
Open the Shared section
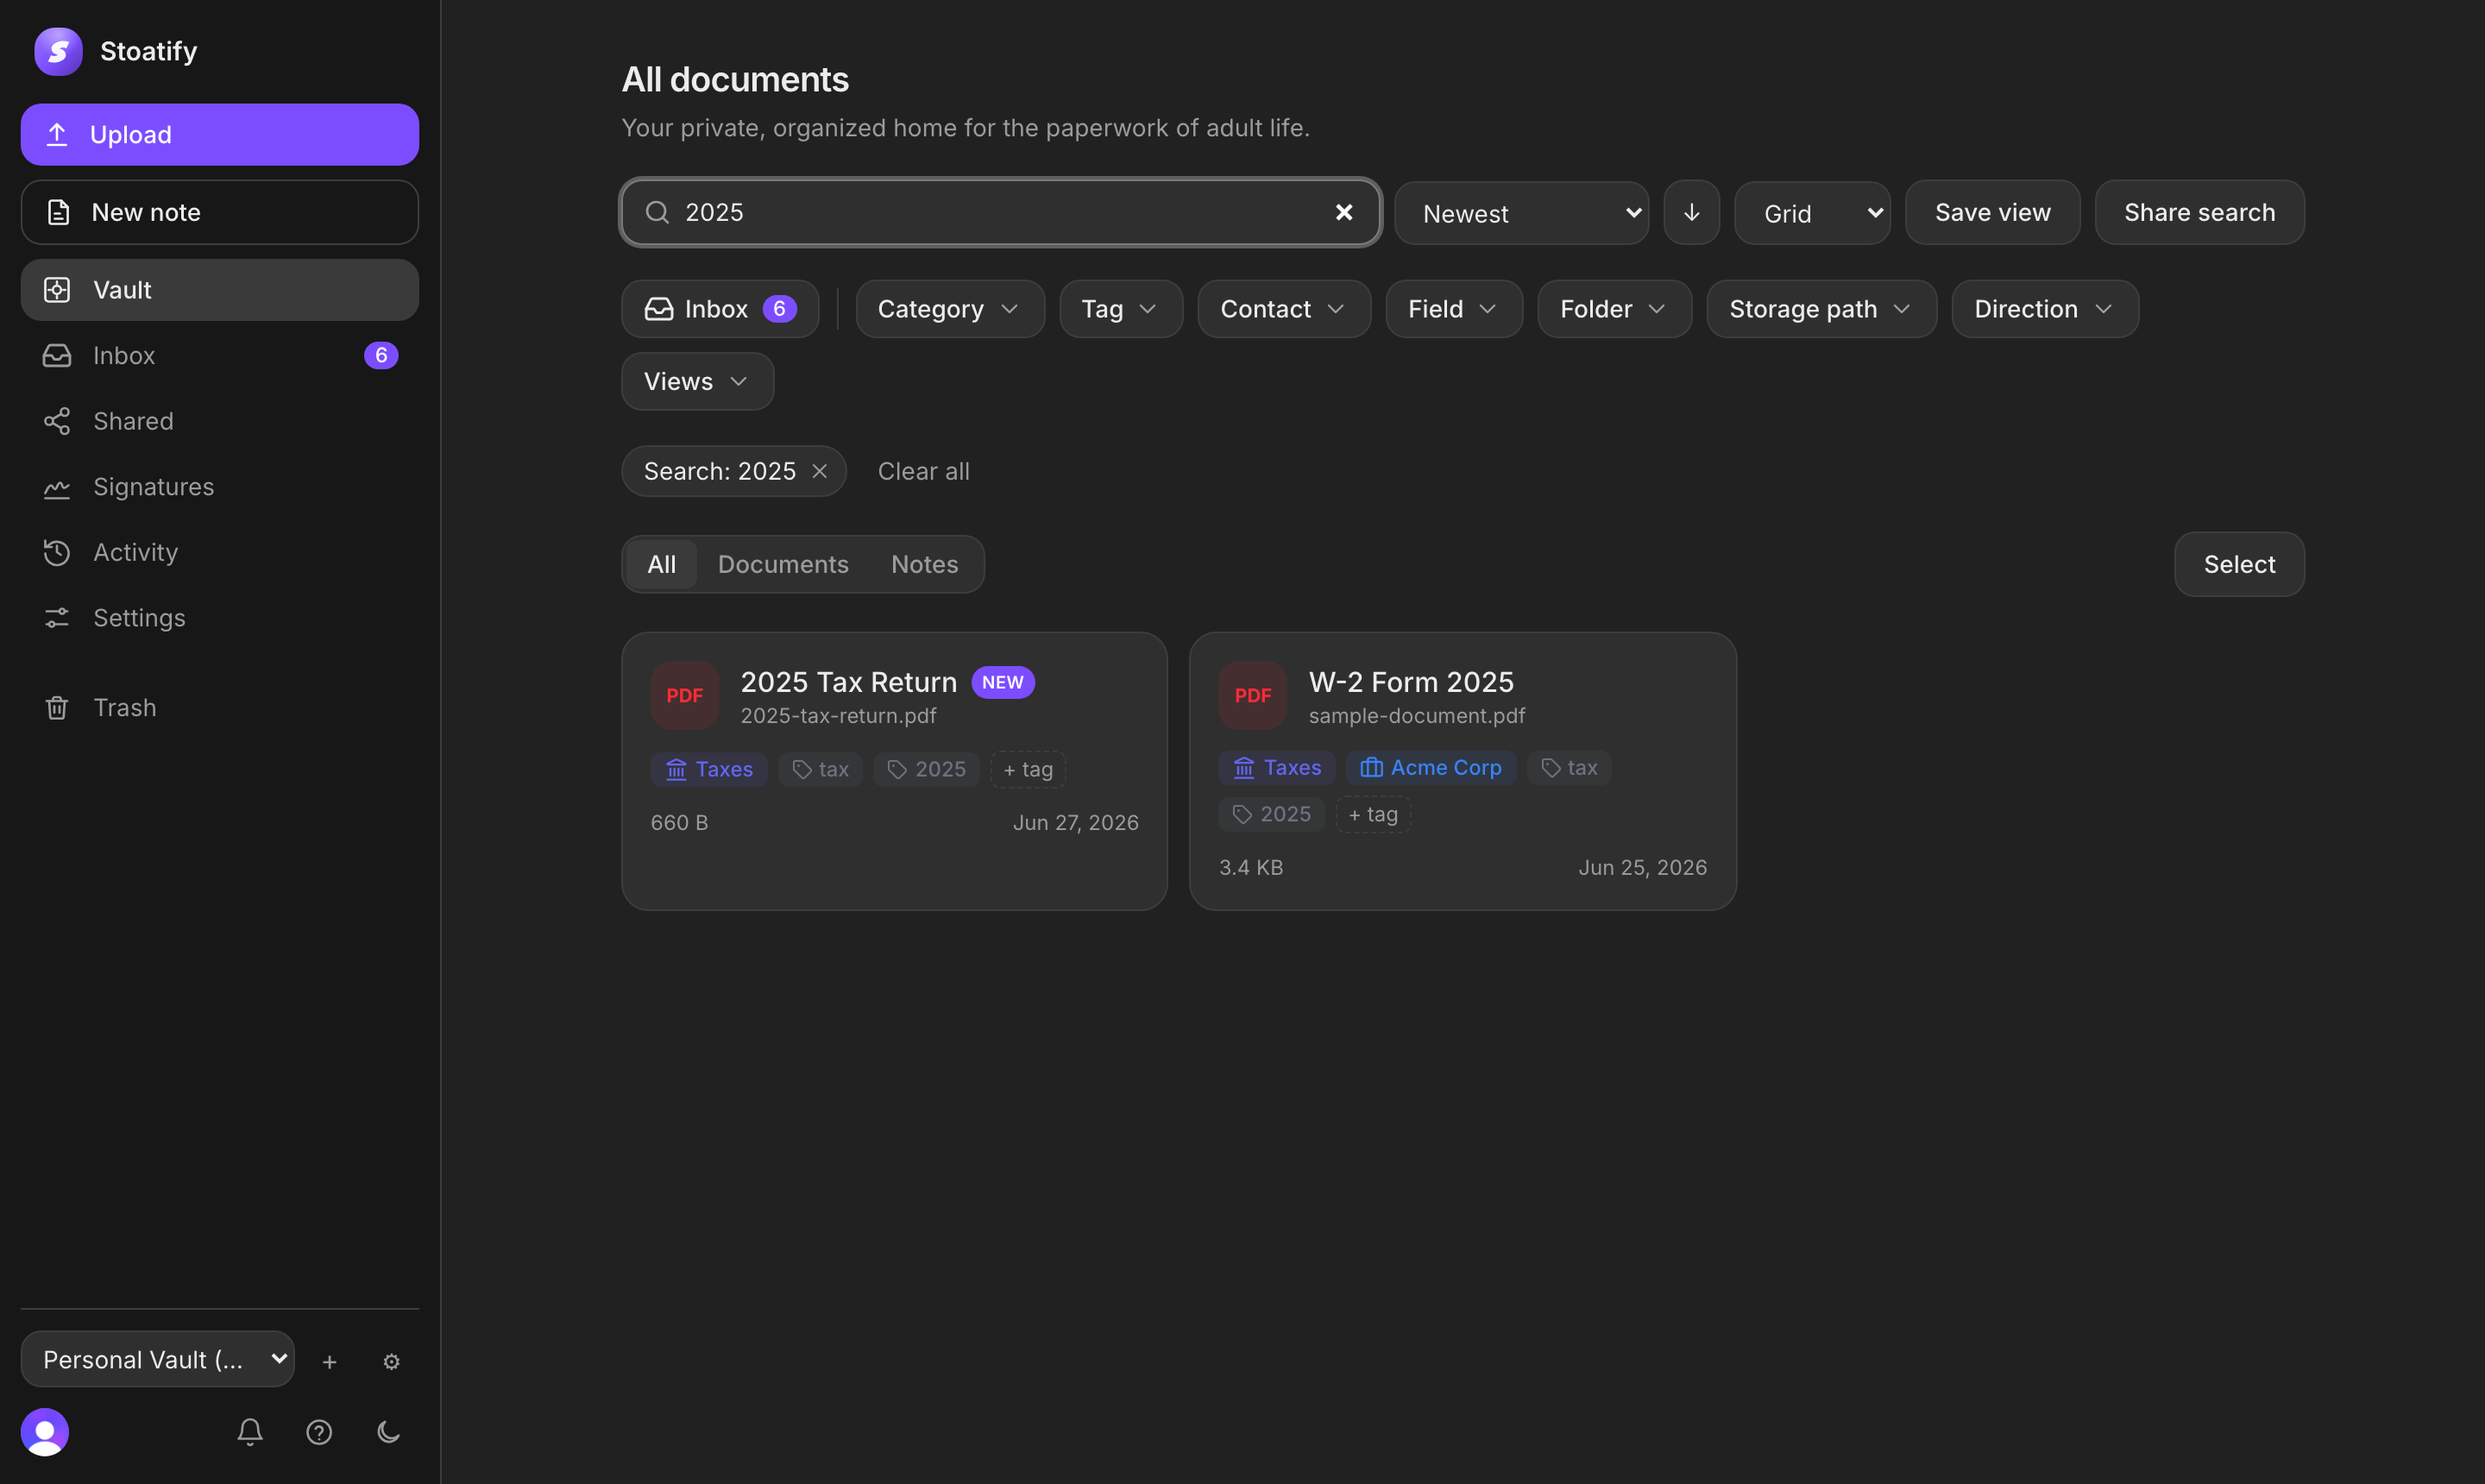tap(219, 421)
